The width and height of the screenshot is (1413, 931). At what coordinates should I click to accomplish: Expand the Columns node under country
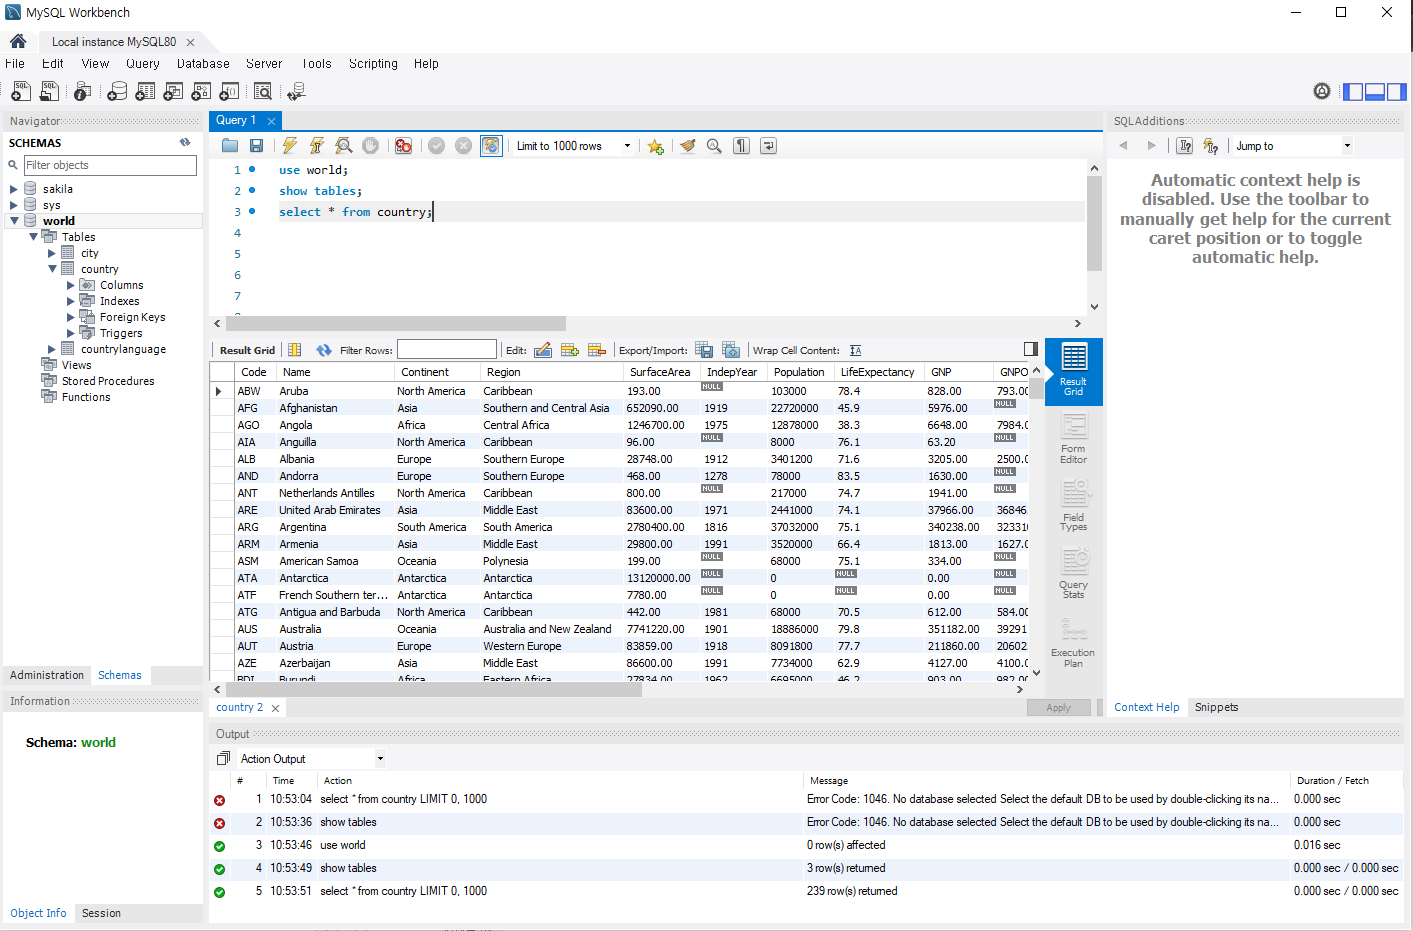point(71,285)
